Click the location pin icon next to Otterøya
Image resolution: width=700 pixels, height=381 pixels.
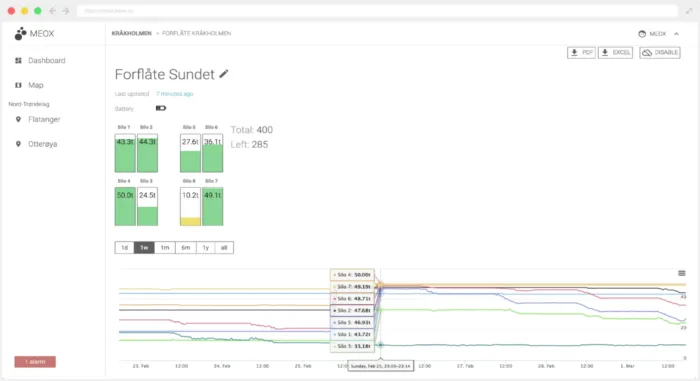pyautogui.click(x=18, y=144)
